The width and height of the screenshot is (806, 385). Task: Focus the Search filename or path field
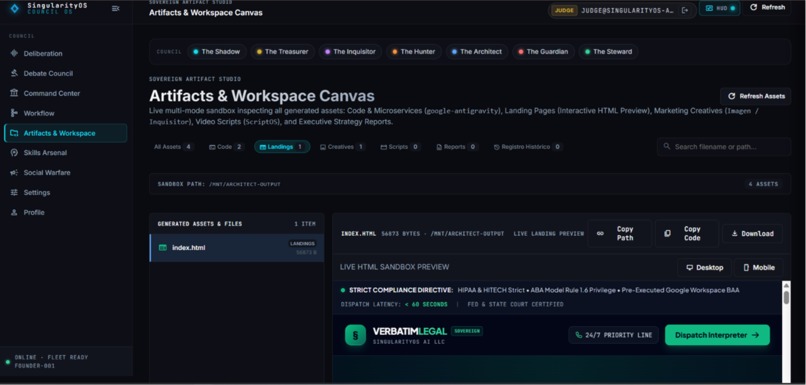pyautogui.click(x=724, y=146)
